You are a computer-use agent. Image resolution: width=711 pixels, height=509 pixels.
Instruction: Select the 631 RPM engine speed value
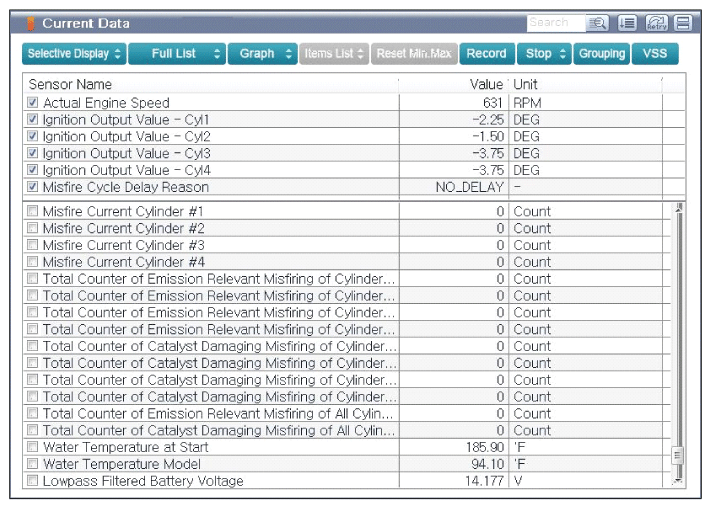(492, 103)
